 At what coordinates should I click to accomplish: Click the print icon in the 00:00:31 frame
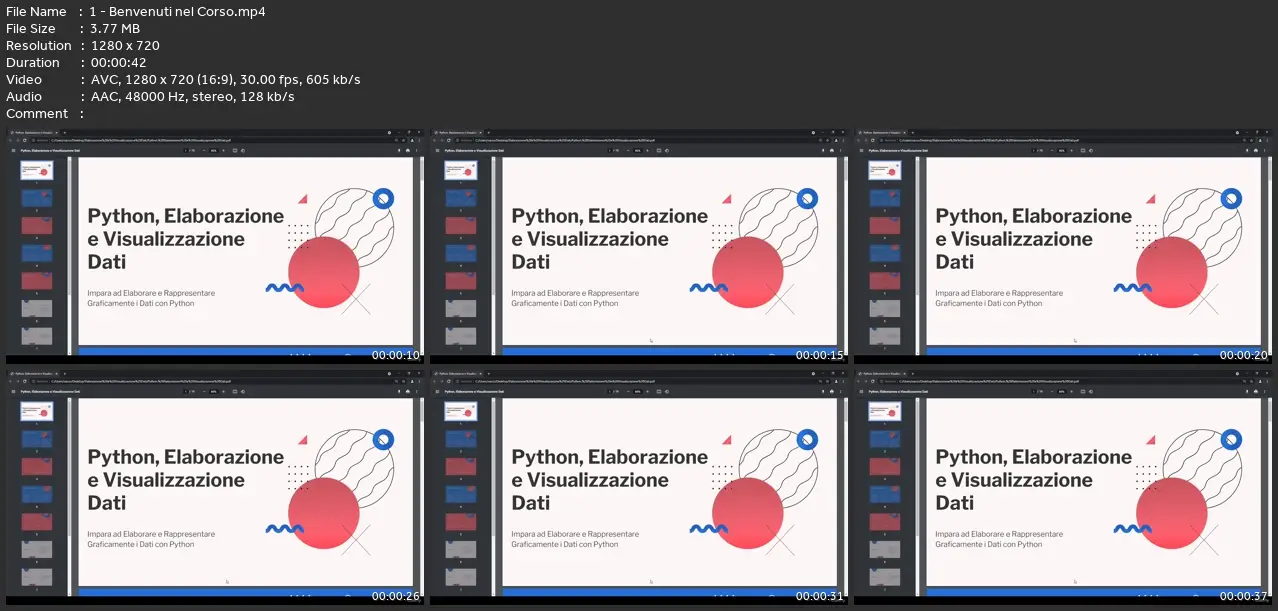tap(832, 392)
